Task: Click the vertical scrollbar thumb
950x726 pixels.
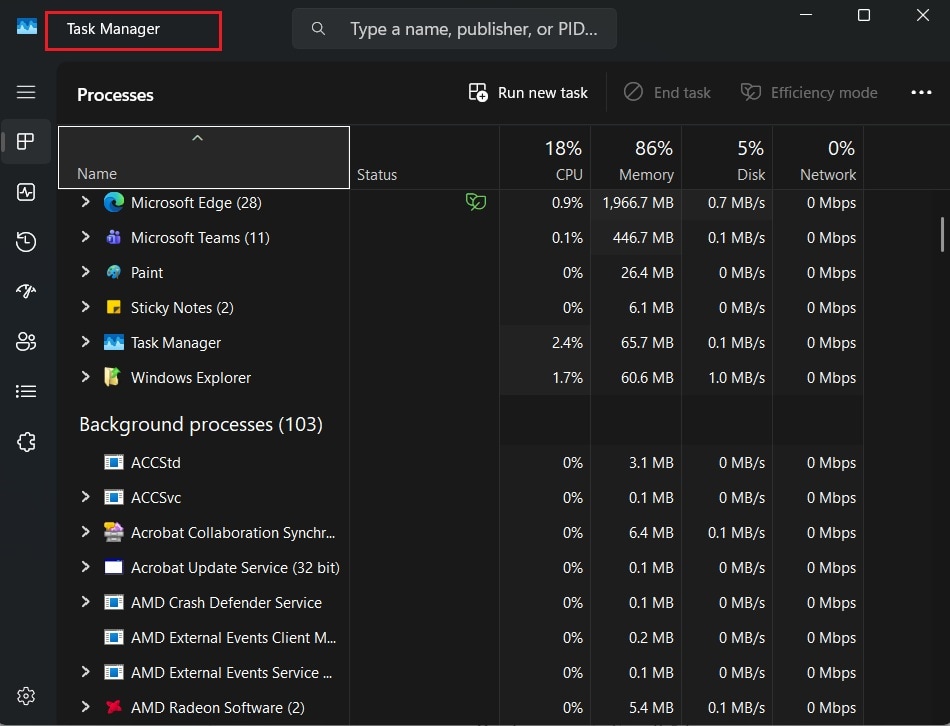Action: 942,234
